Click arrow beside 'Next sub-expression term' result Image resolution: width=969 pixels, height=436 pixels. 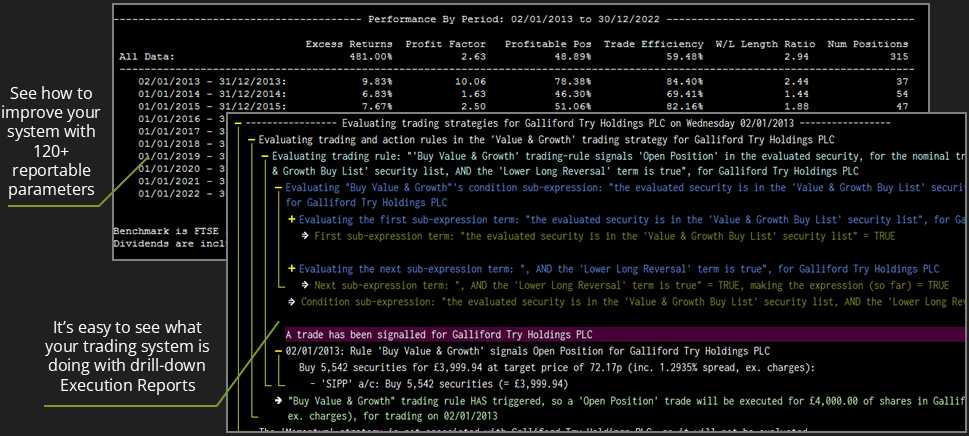point(306,284)
